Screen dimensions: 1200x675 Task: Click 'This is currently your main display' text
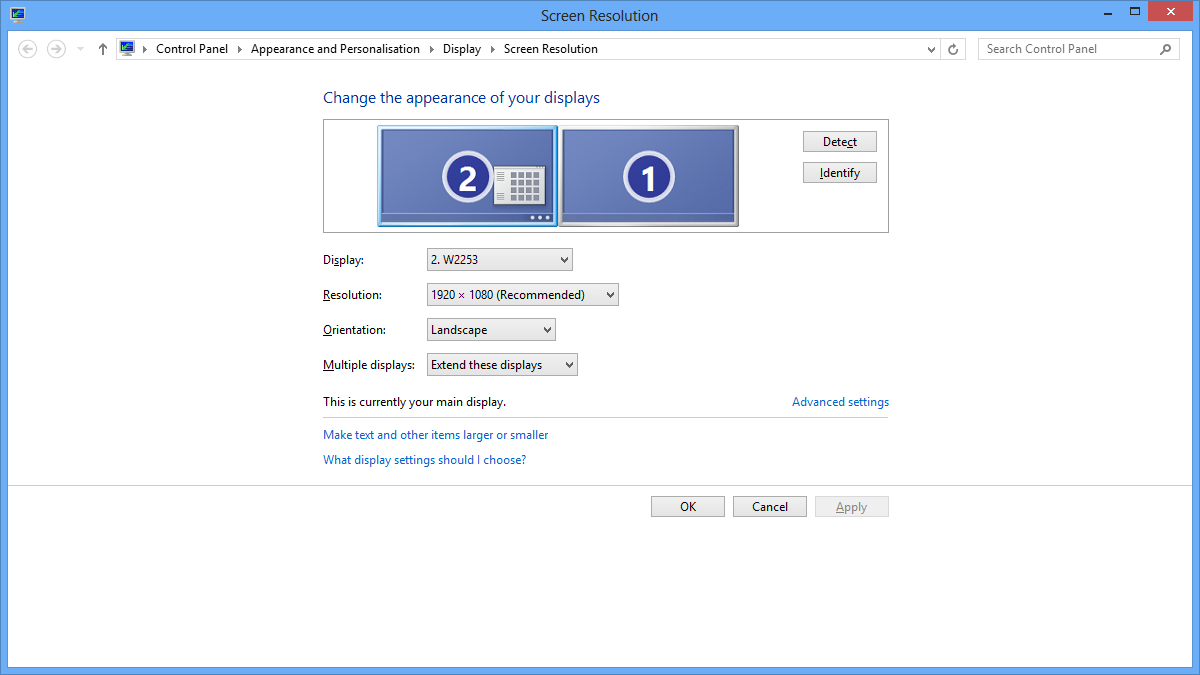pos(414,402)
